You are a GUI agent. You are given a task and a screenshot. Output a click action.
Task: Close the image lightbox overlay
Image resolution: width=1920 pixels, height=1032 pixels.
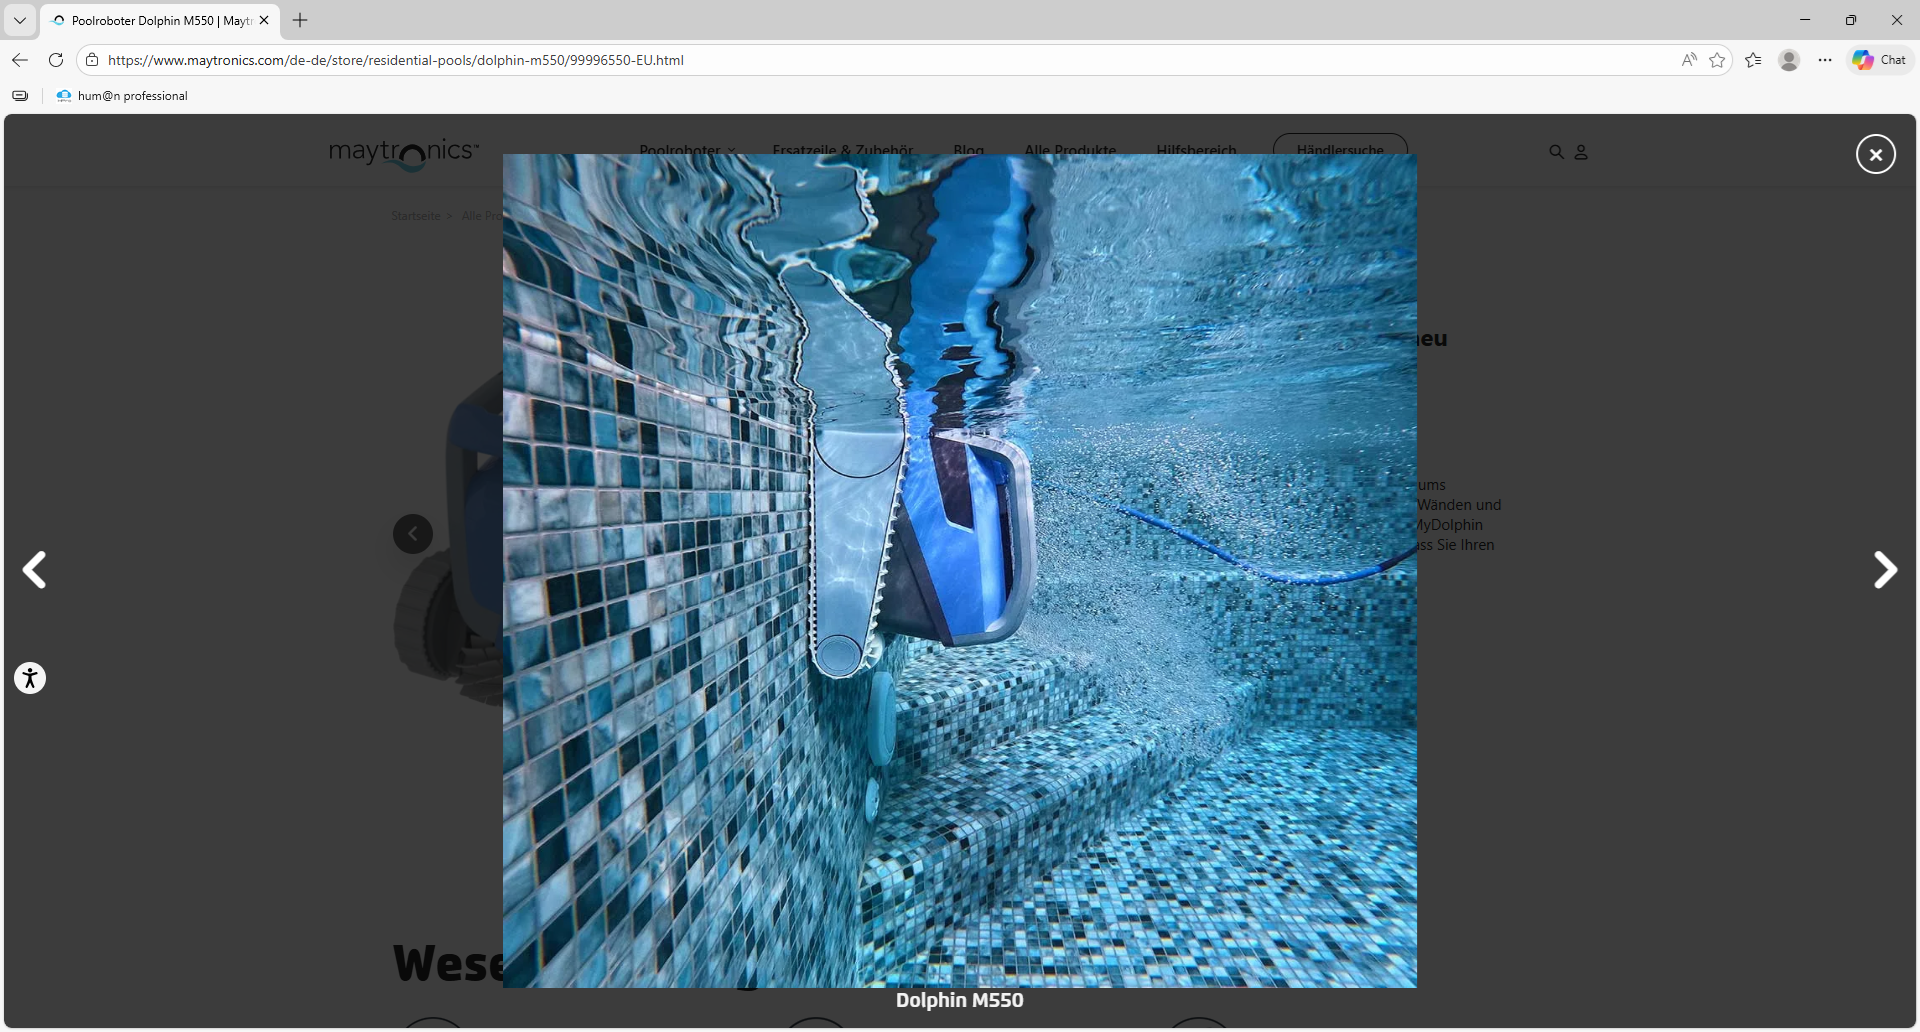(1875, 154)
